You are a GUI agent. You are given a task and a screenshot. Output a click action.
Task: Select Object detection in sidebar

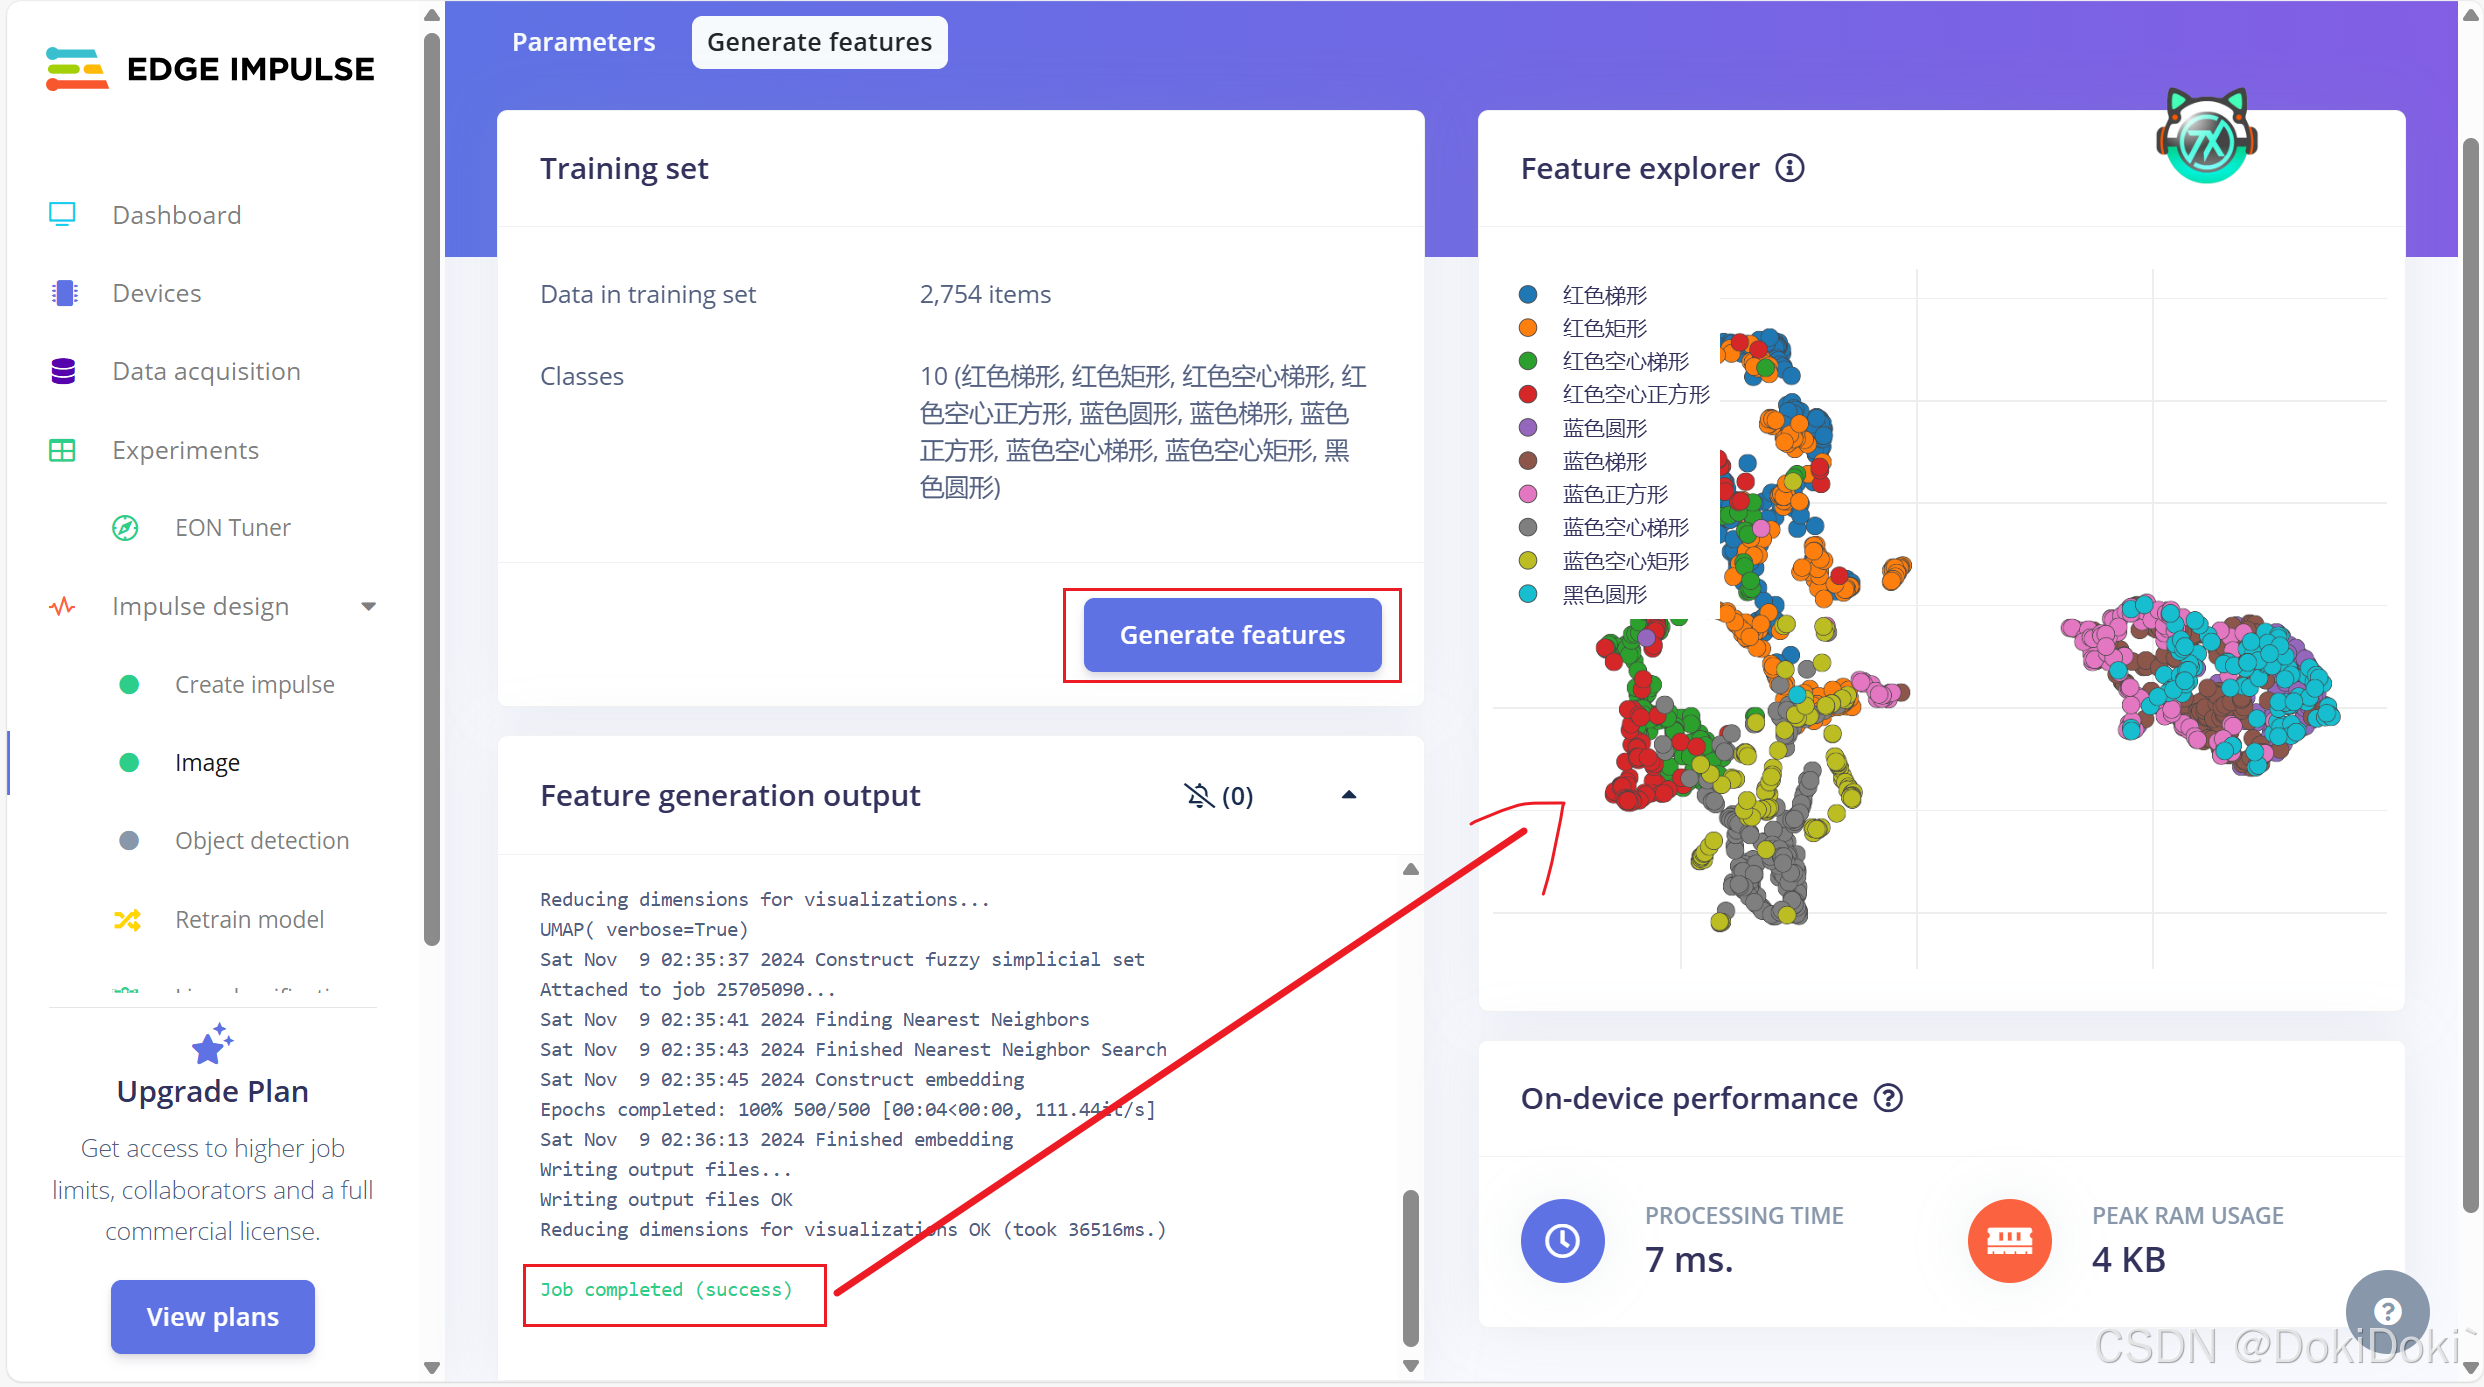coord(262,840)
